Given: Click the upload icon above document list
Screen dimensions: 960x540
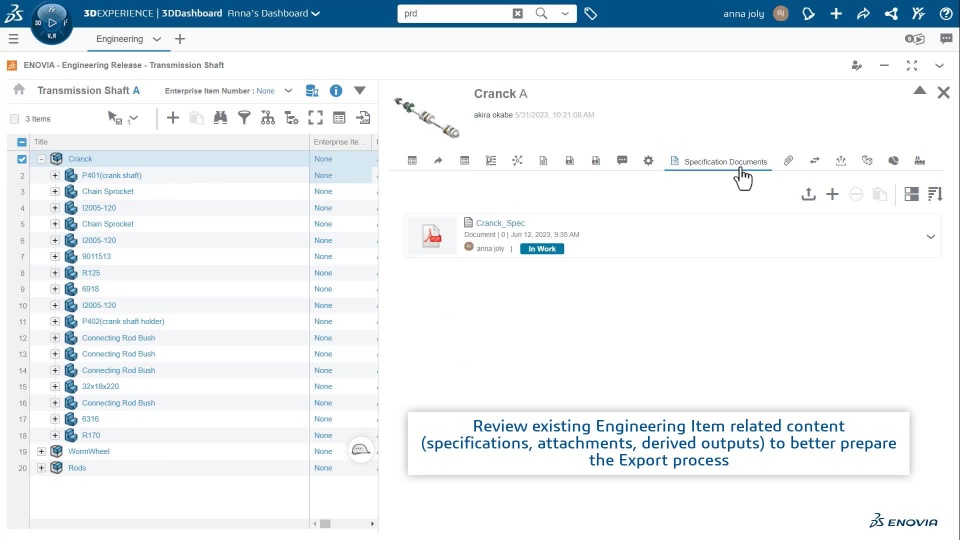Looking at the screenshot, I should point(808,194).
